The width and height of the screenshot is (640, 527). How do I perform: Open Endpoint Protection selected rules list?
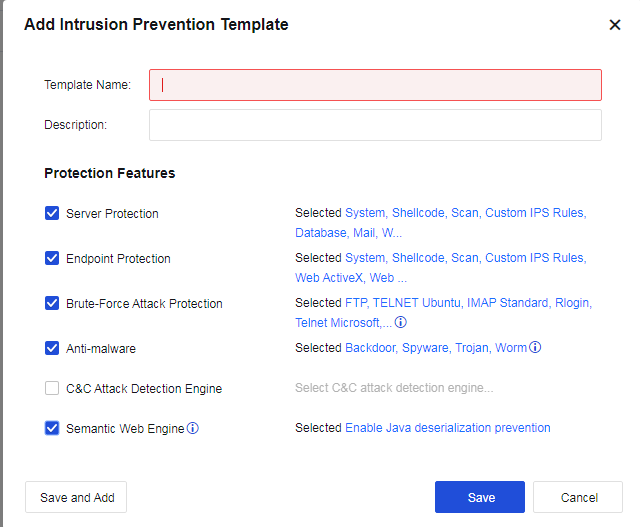point(465,258)
